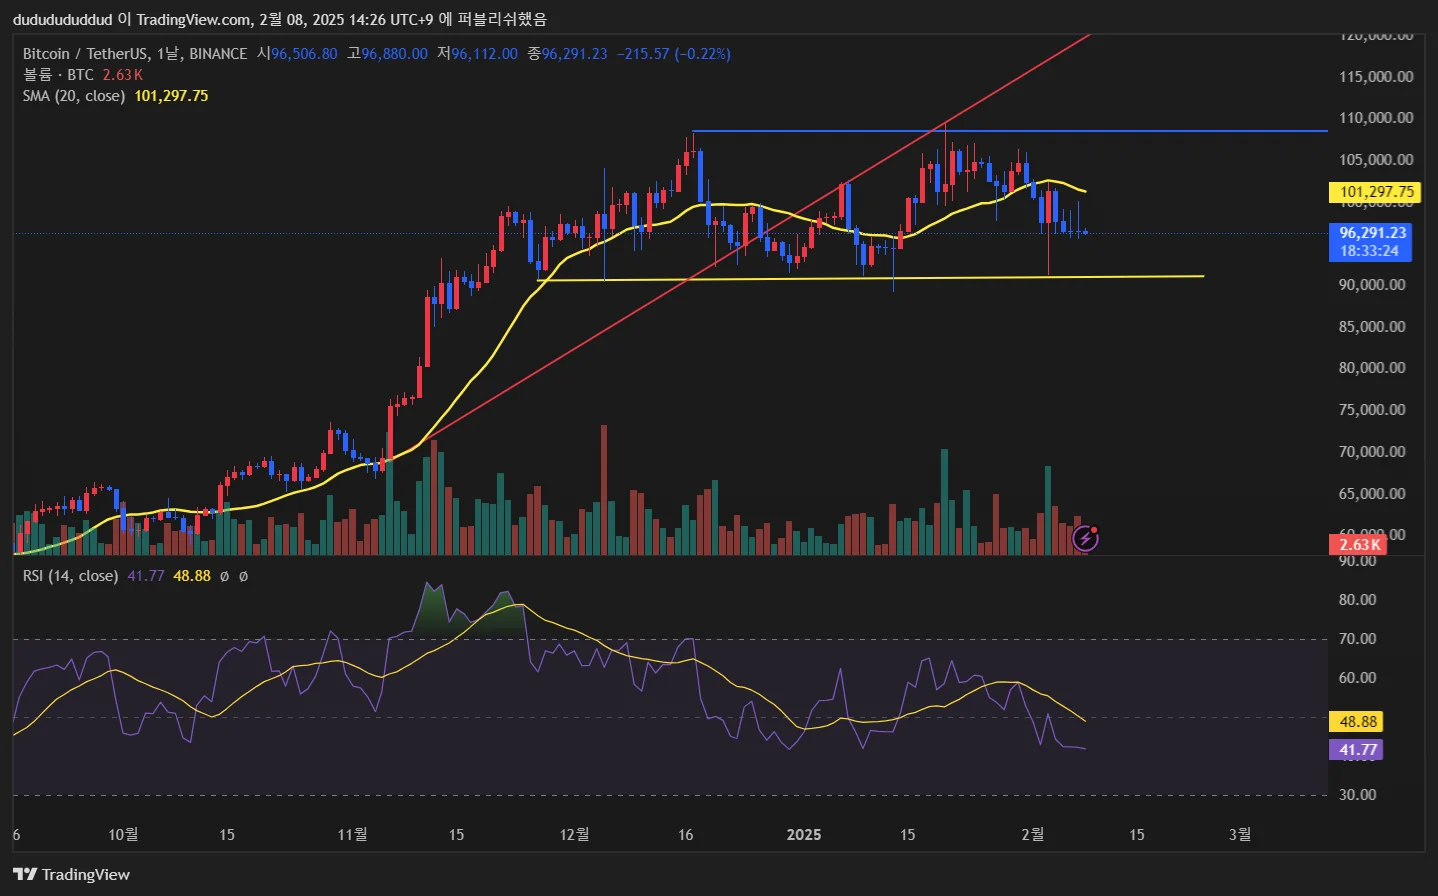Click the 18:33:24 bar countdown timer
This screenshot has height=896, width=1438.
point(1369,251)
